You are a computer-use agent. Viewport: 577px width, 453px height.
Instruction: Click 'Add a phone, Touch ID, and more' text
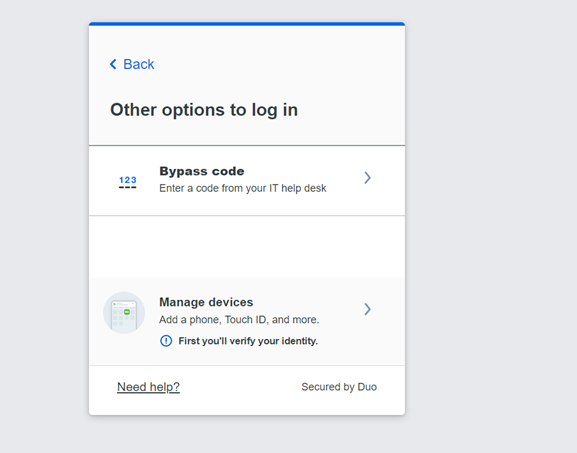tap(239, 319)
